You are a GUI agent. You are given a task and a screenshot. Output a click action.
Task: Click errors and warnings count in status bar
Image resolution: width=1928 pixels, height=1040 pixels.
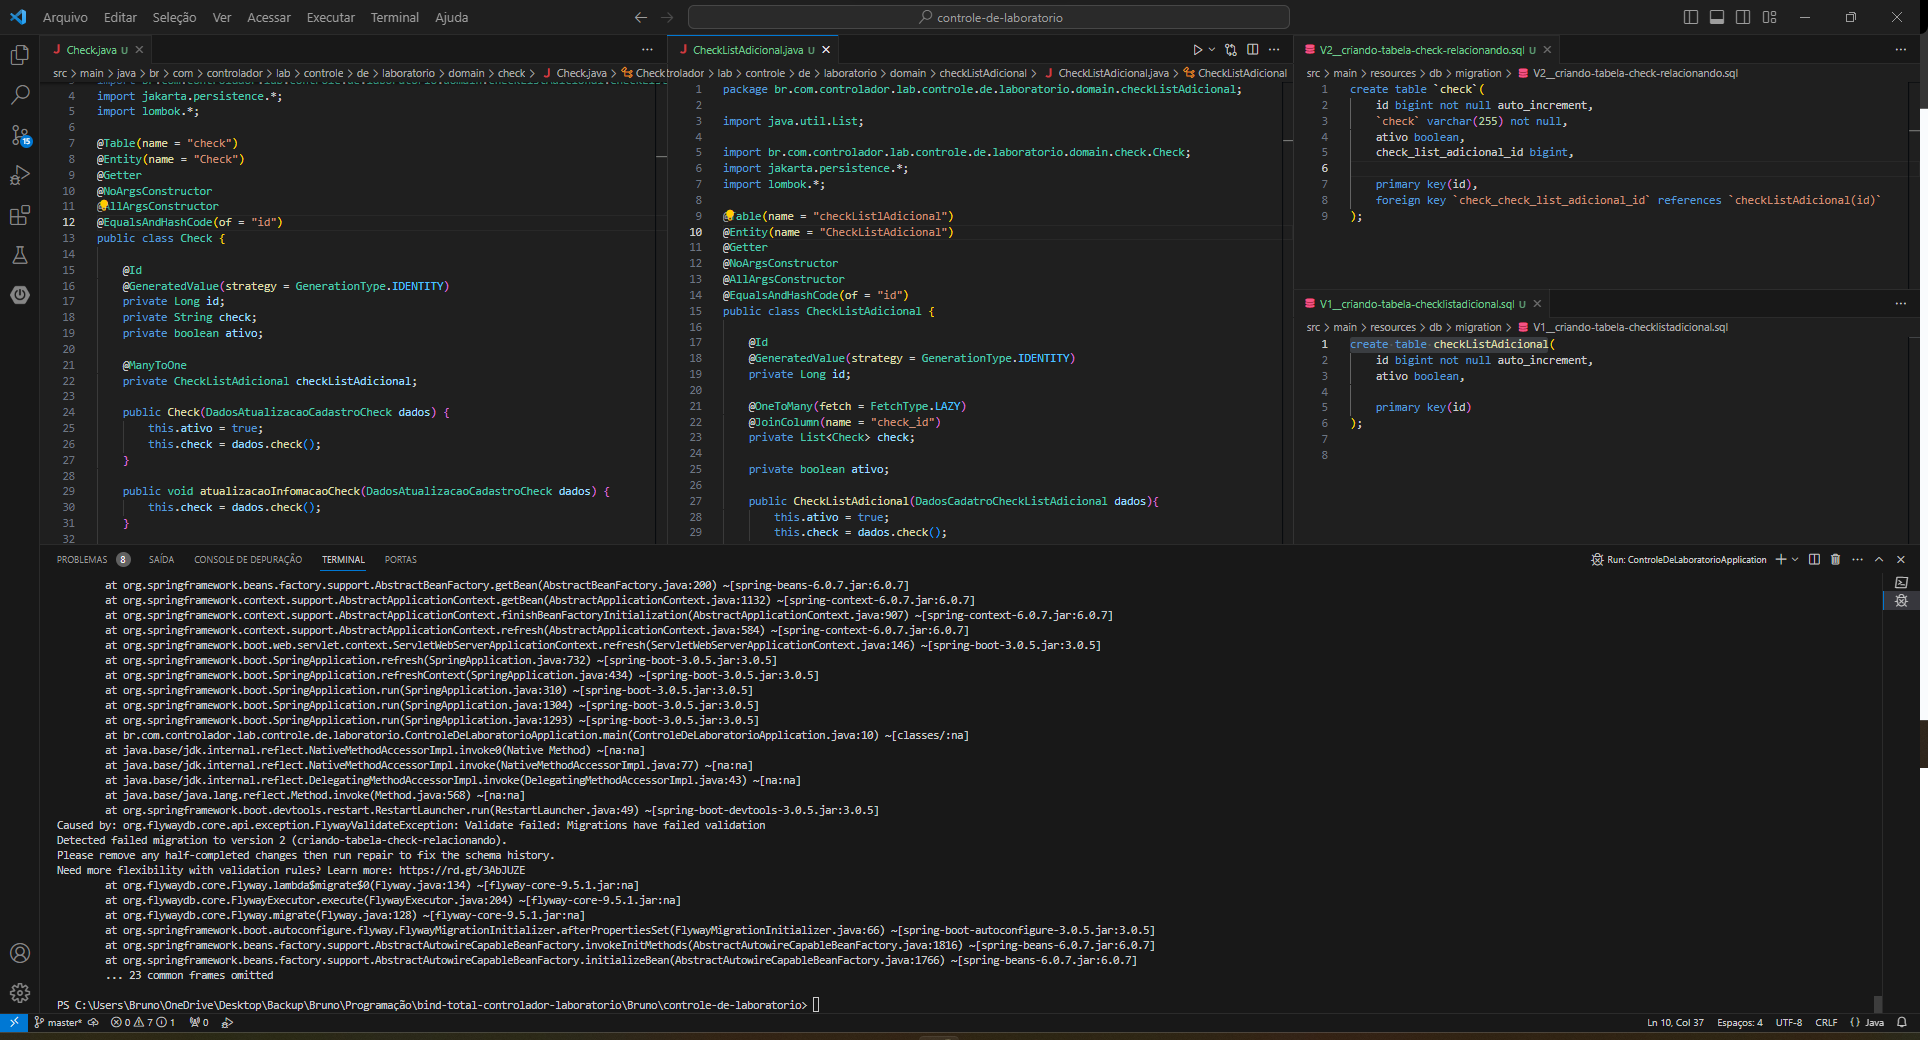pos(143,1022)
